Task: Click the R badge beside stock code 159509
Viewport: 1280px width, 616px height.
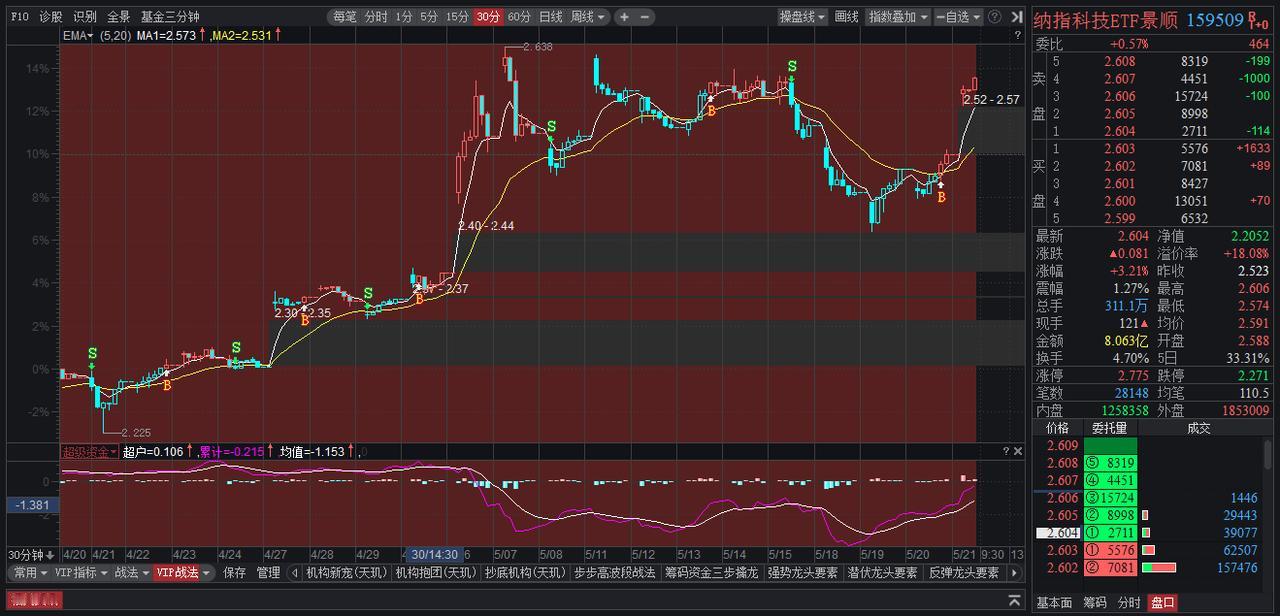Action: [x=1251, y=19]
